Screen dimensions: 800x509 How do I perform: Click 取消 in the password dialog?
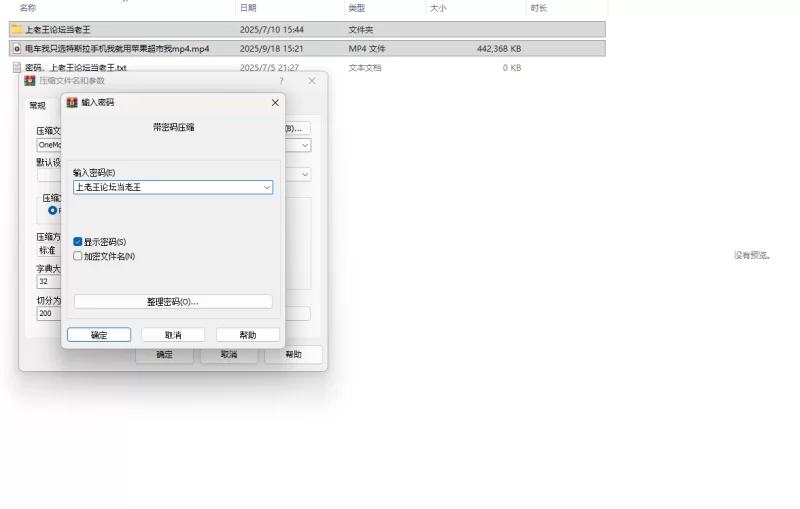(x=173, y=335)
